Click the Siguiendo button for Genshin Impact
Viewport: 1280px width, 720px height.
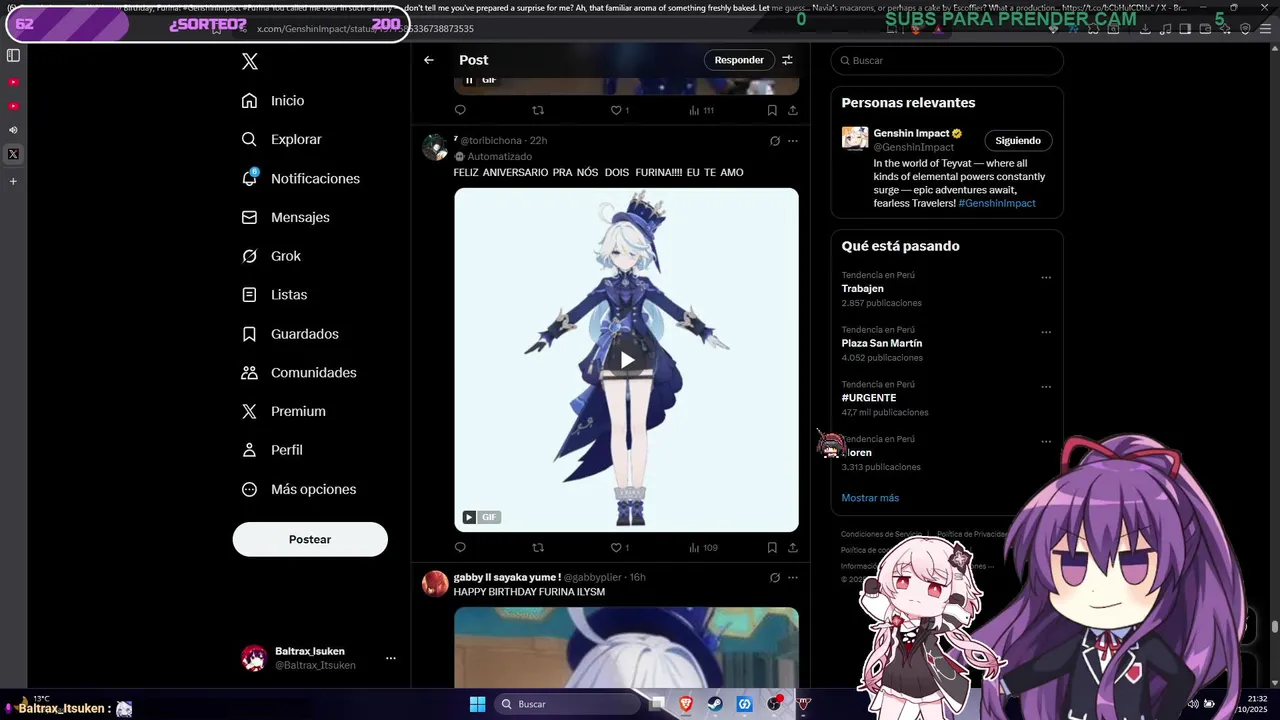[x=1018, y=141]
